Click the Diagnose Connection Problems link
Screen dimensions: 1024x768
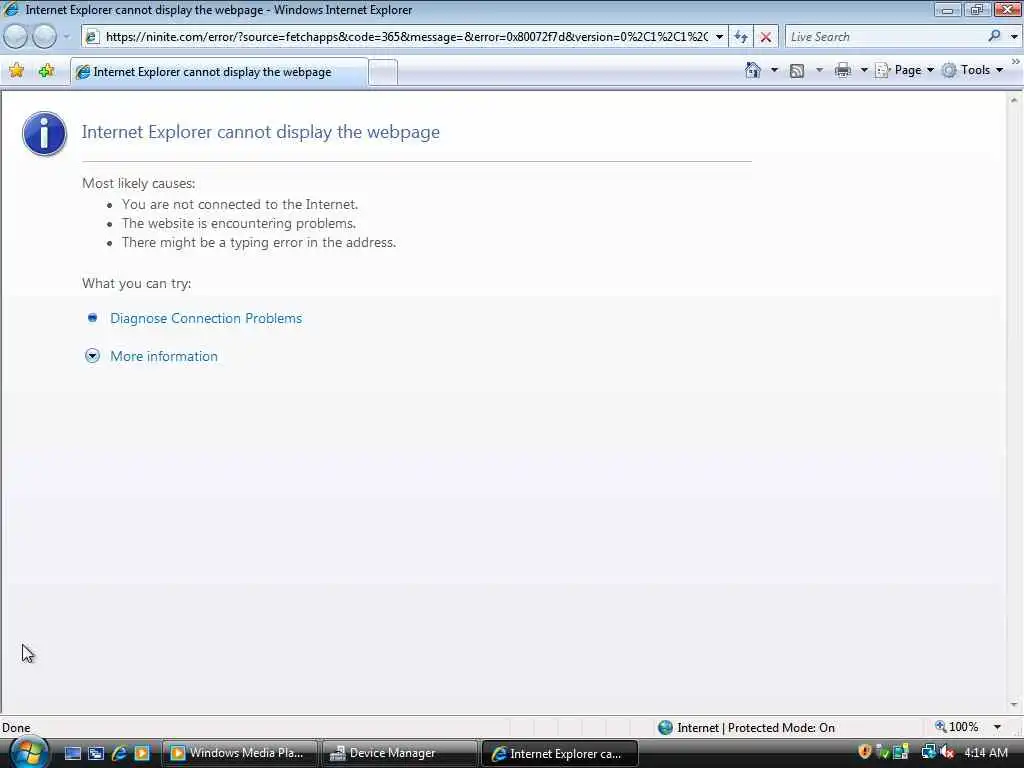[x=206, y=318]
